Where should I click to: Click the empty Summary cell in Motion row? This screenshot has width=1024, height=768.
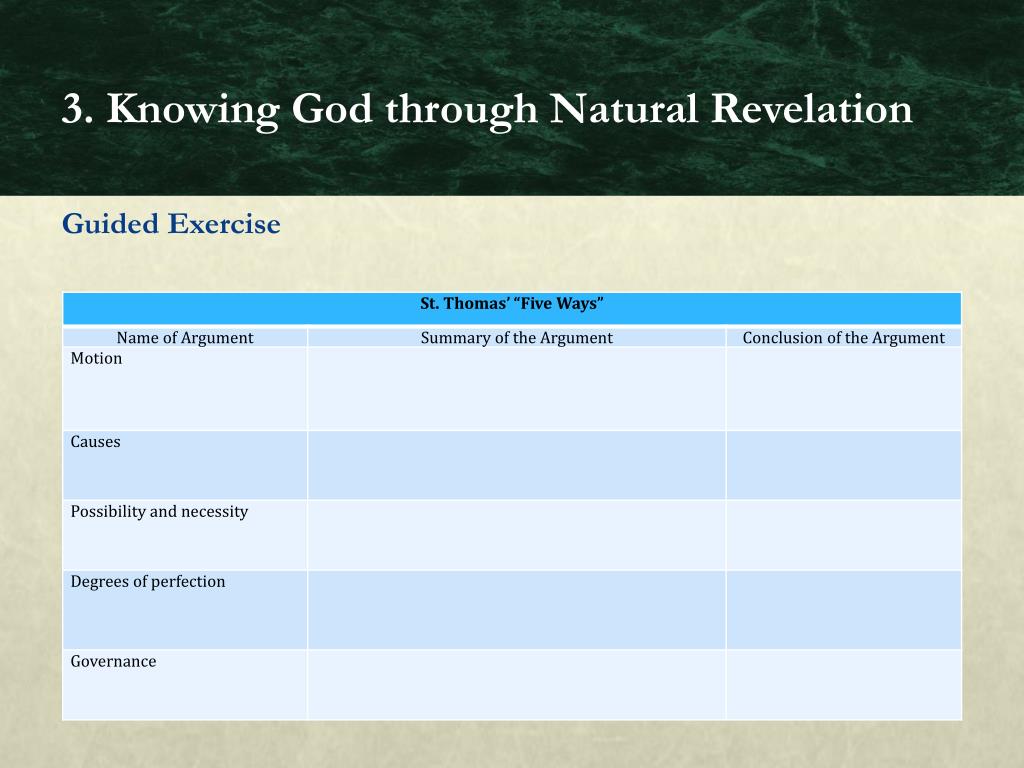517,389
